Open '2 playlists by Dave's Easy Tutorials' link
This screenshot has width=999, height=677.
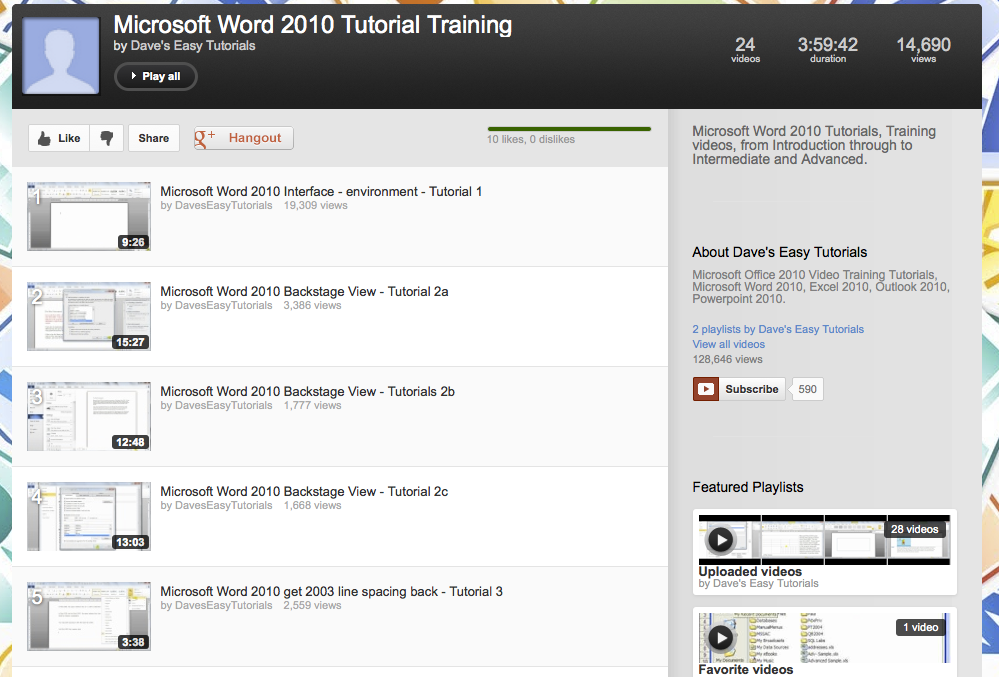click(x=778, y=329)
